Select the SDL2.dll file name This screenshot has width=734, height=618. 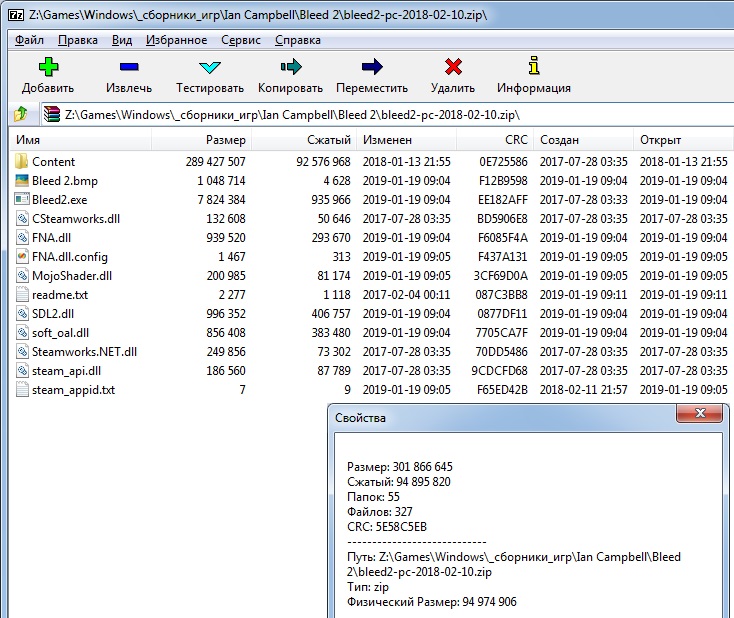pos(53,314)
